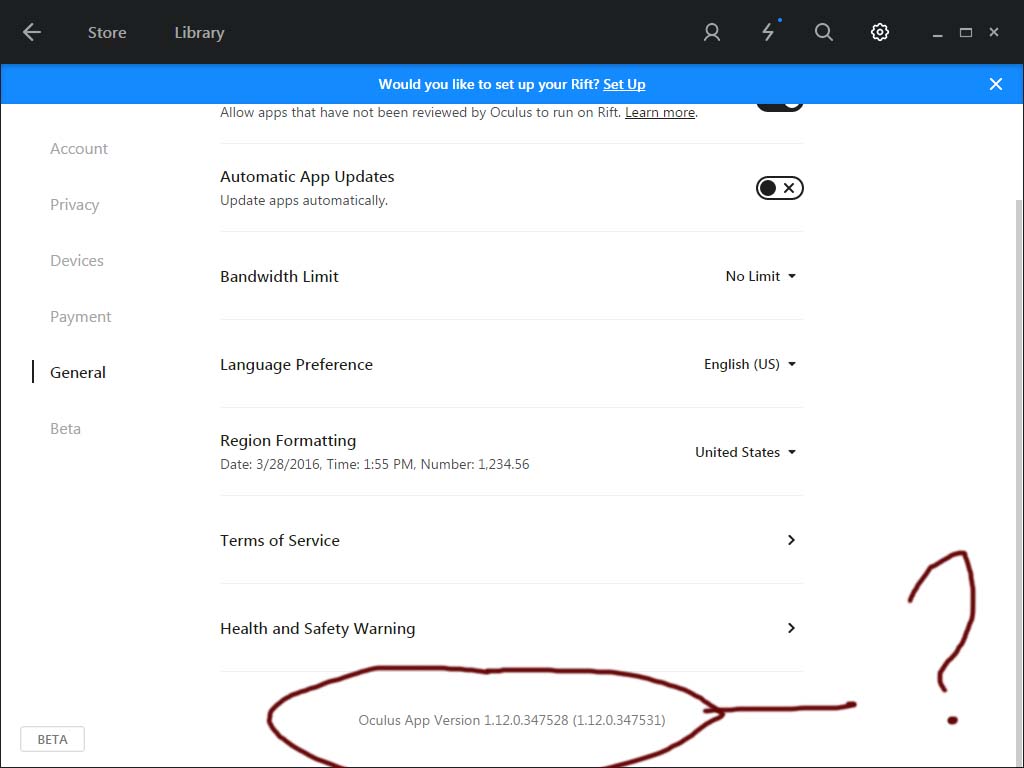Click Oculus App Version text

511,720
